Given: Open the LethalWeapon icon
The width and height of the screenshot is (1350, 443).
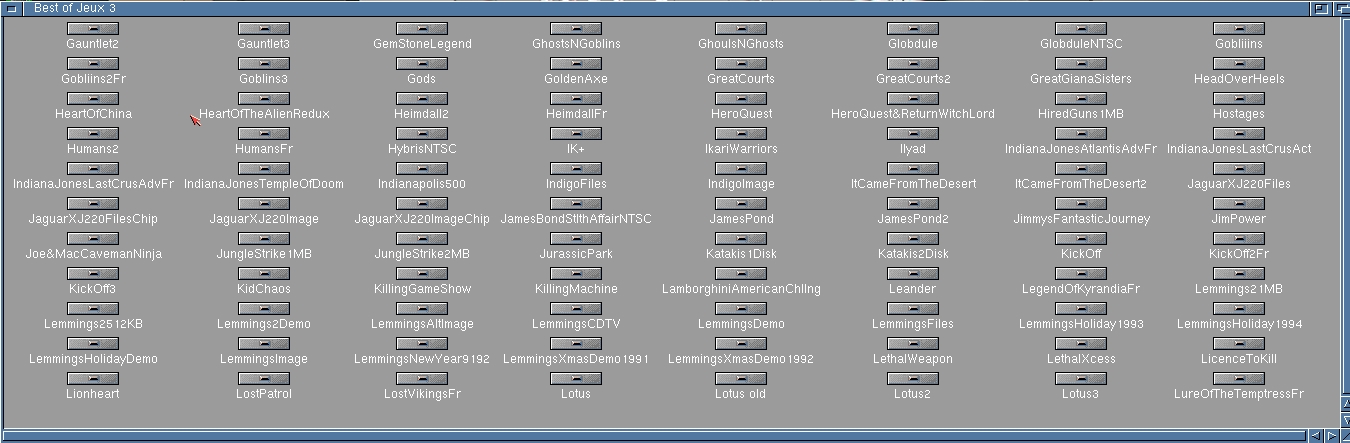Looking at the screenshot, I should coord(913,344).
